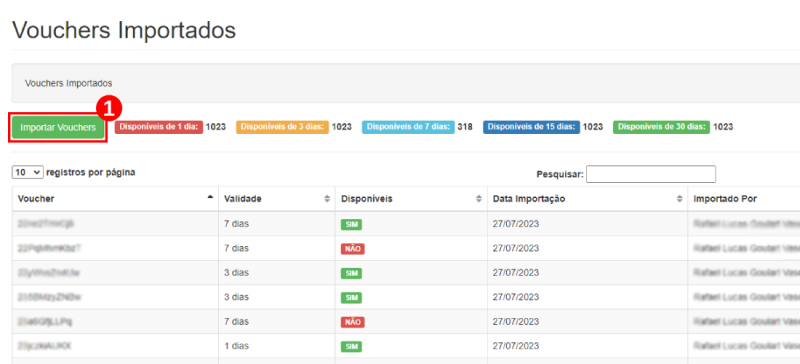Image resolution: width=800 pixels, height=364 pixels.
Task: Click the NÃO badge in the fifth row
Action: pos(353,322)
